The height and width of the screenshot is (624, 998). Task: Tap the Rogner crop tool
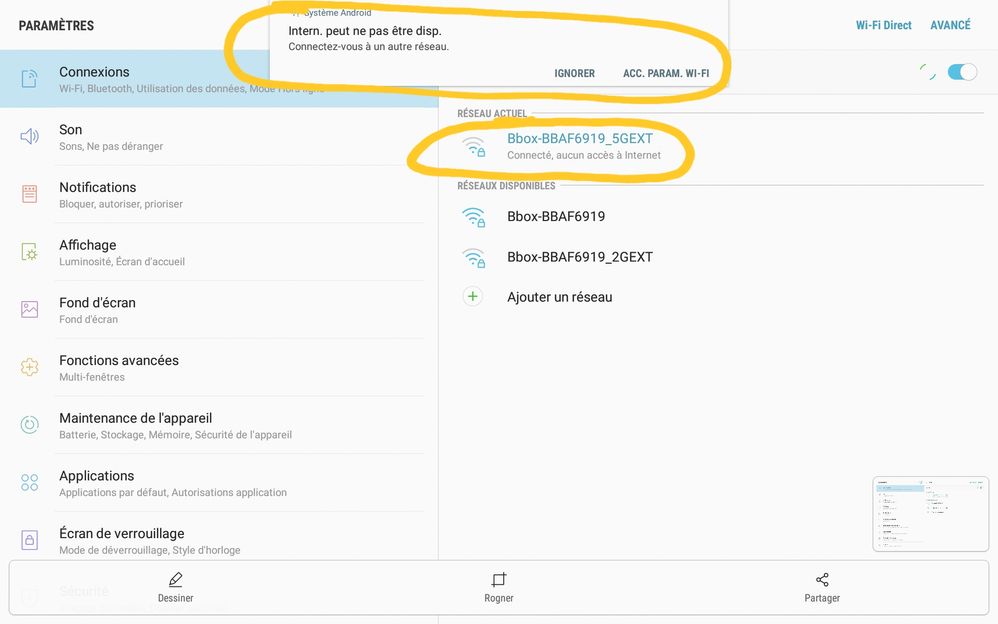click(x=499, y=587)
